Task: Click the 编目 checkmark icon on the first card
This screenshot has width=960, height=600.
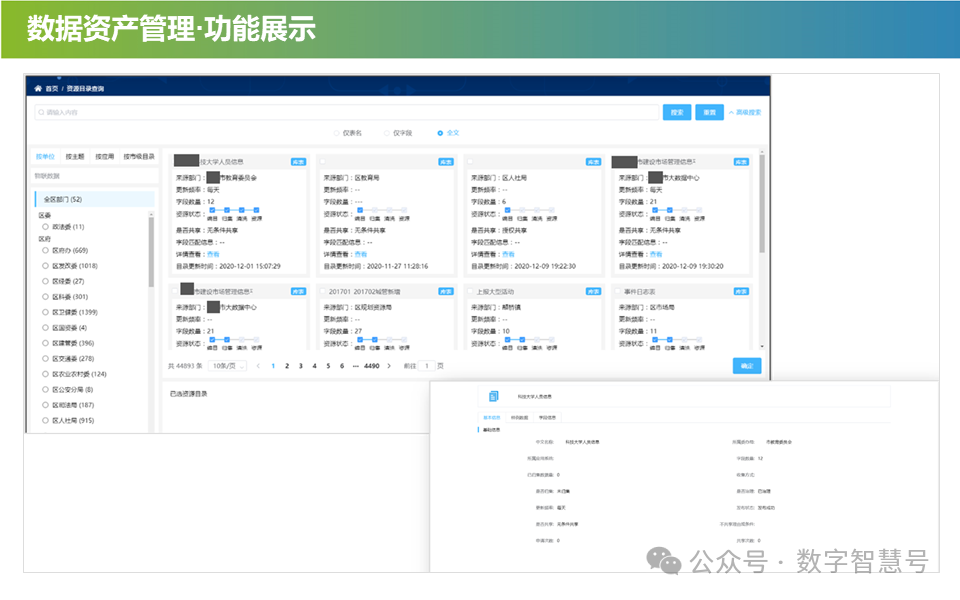Action: pyautogui.click(x=212, y=210)
